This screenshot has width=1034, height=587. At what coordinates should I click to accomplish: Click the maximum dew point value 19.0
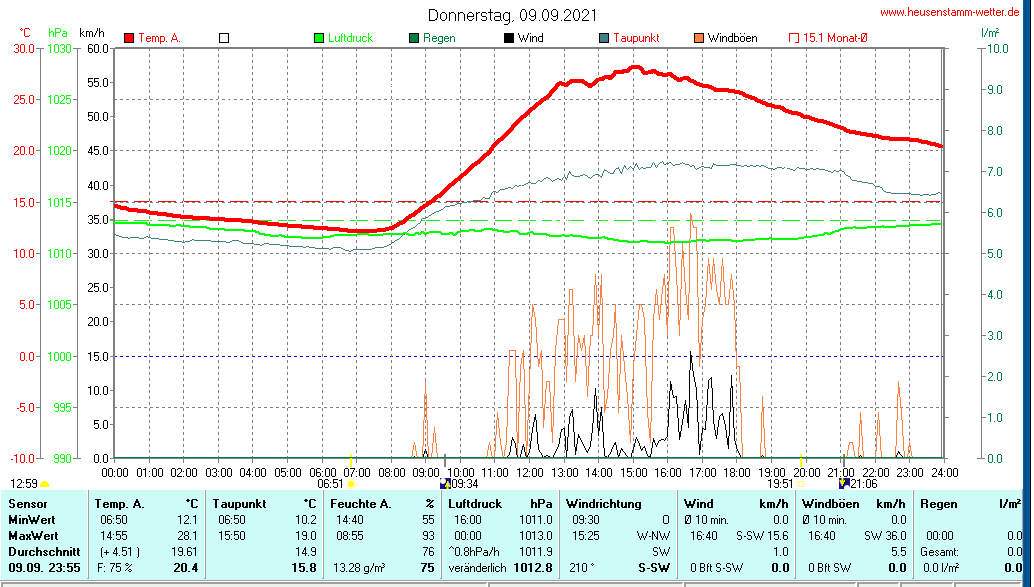point(306,536)
